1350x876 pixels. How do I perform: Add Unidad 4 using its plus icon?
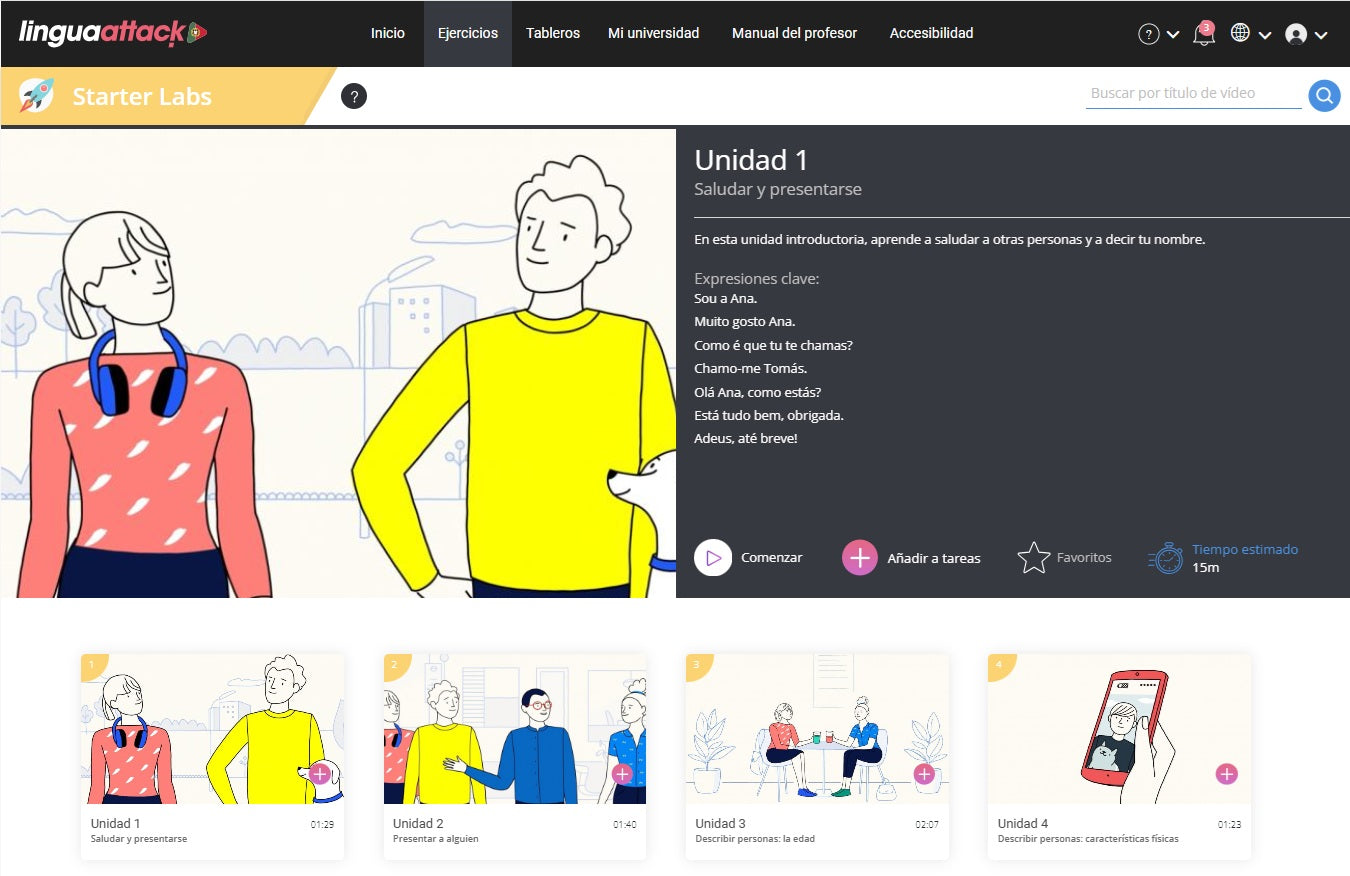(1226, 774)
